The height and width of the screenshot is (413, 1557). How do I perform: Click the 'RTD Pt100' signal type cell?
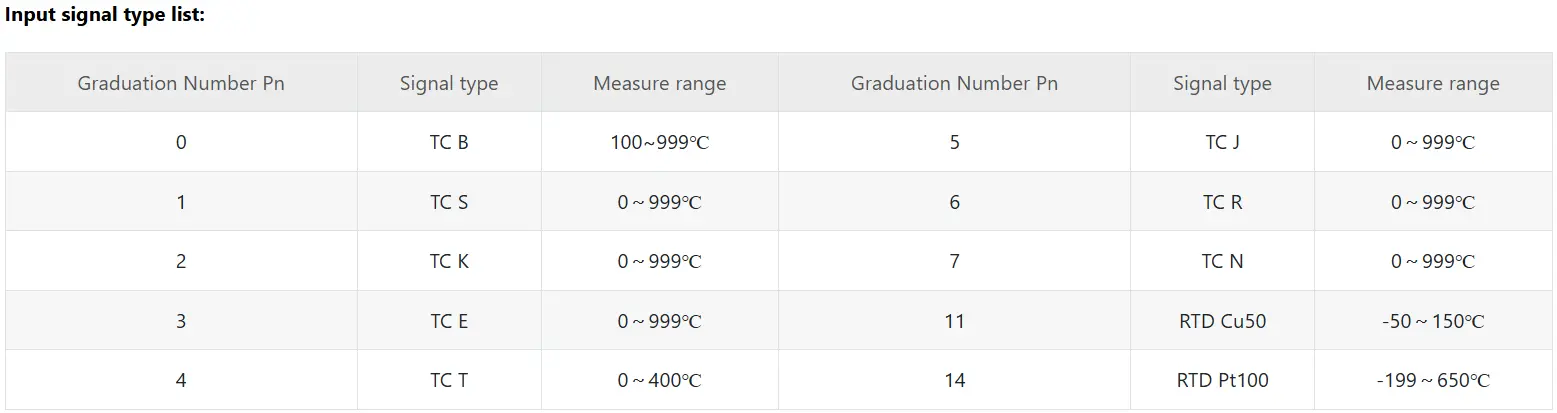1222,380
